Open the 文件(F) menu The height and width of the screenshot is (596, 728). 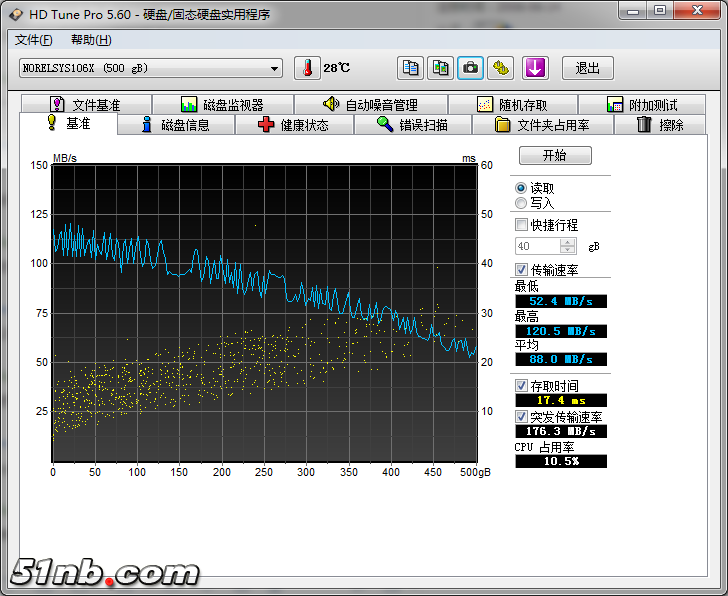tap(33, 40)
